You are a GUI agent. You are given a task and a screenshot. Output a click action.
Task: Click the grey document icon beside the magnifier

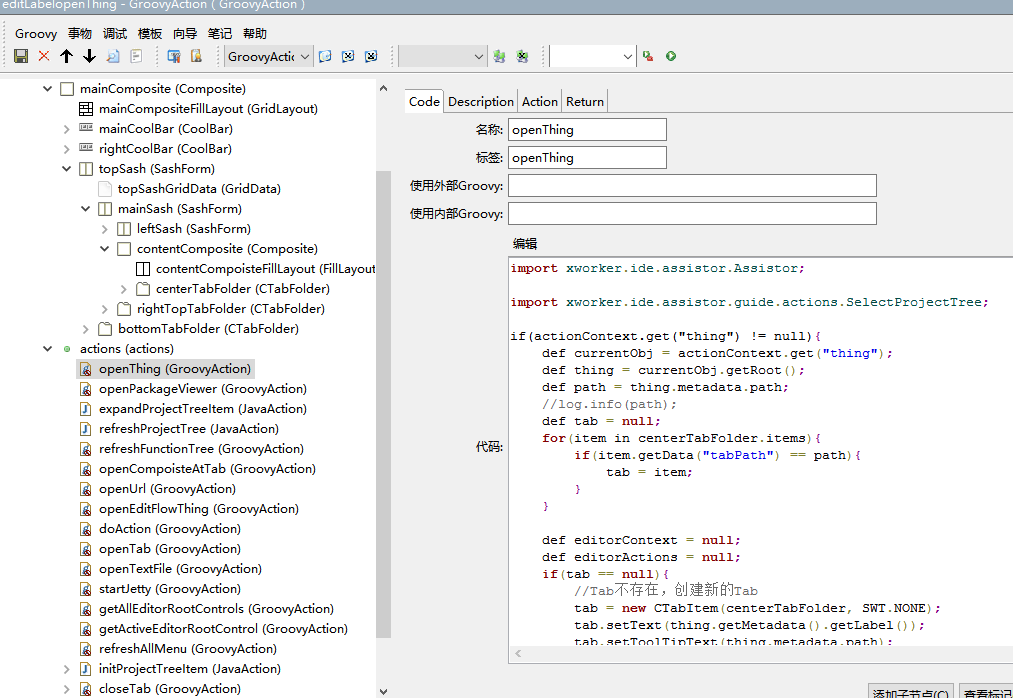click(136, 56)
